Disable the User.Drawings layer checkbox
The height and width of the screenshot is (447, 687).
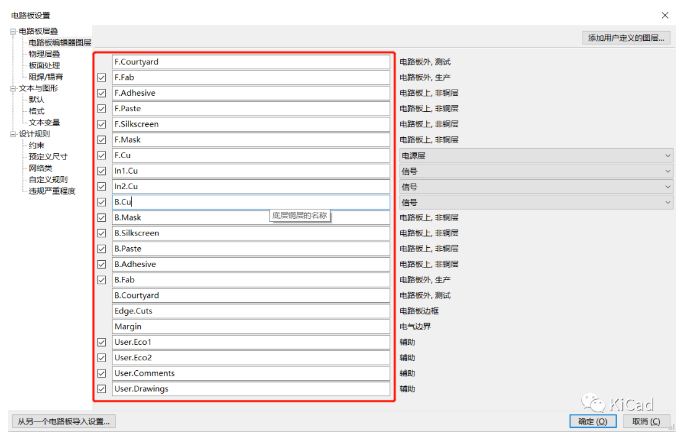pyautogui.click(x=102, y=389)
